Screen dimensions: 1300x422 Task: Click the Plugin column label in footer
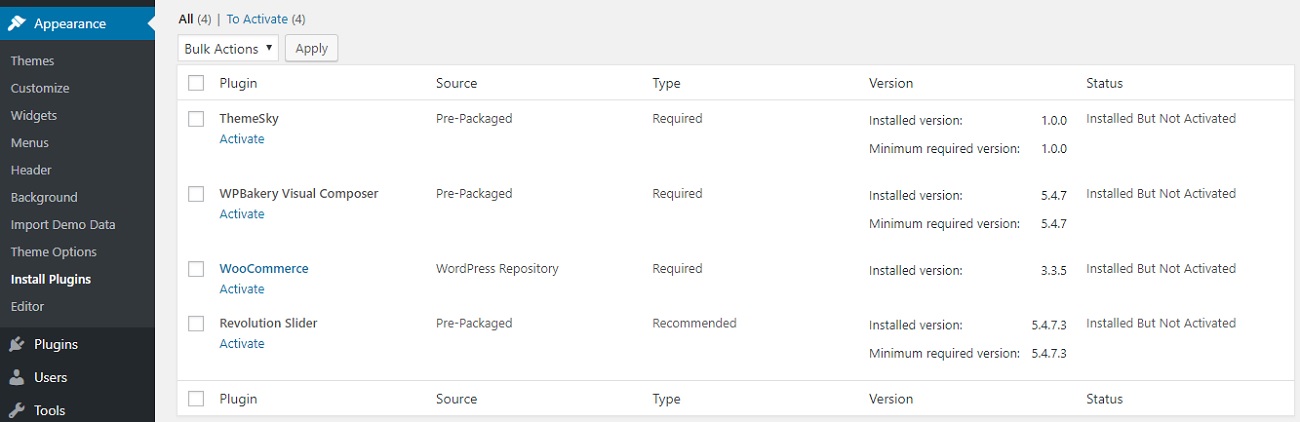pyautogui.click(x=238, y=399)
